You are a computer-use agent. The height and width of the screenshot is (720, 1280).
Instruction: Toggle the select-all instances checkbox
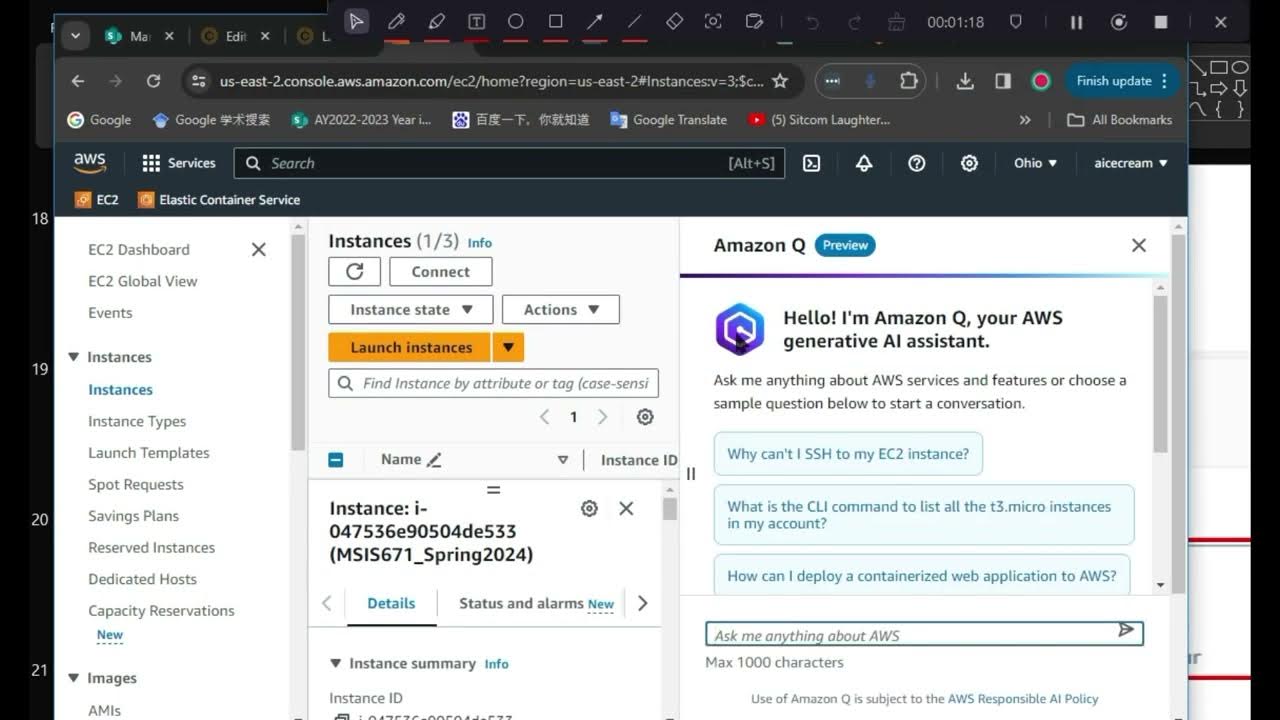point(336,460)
